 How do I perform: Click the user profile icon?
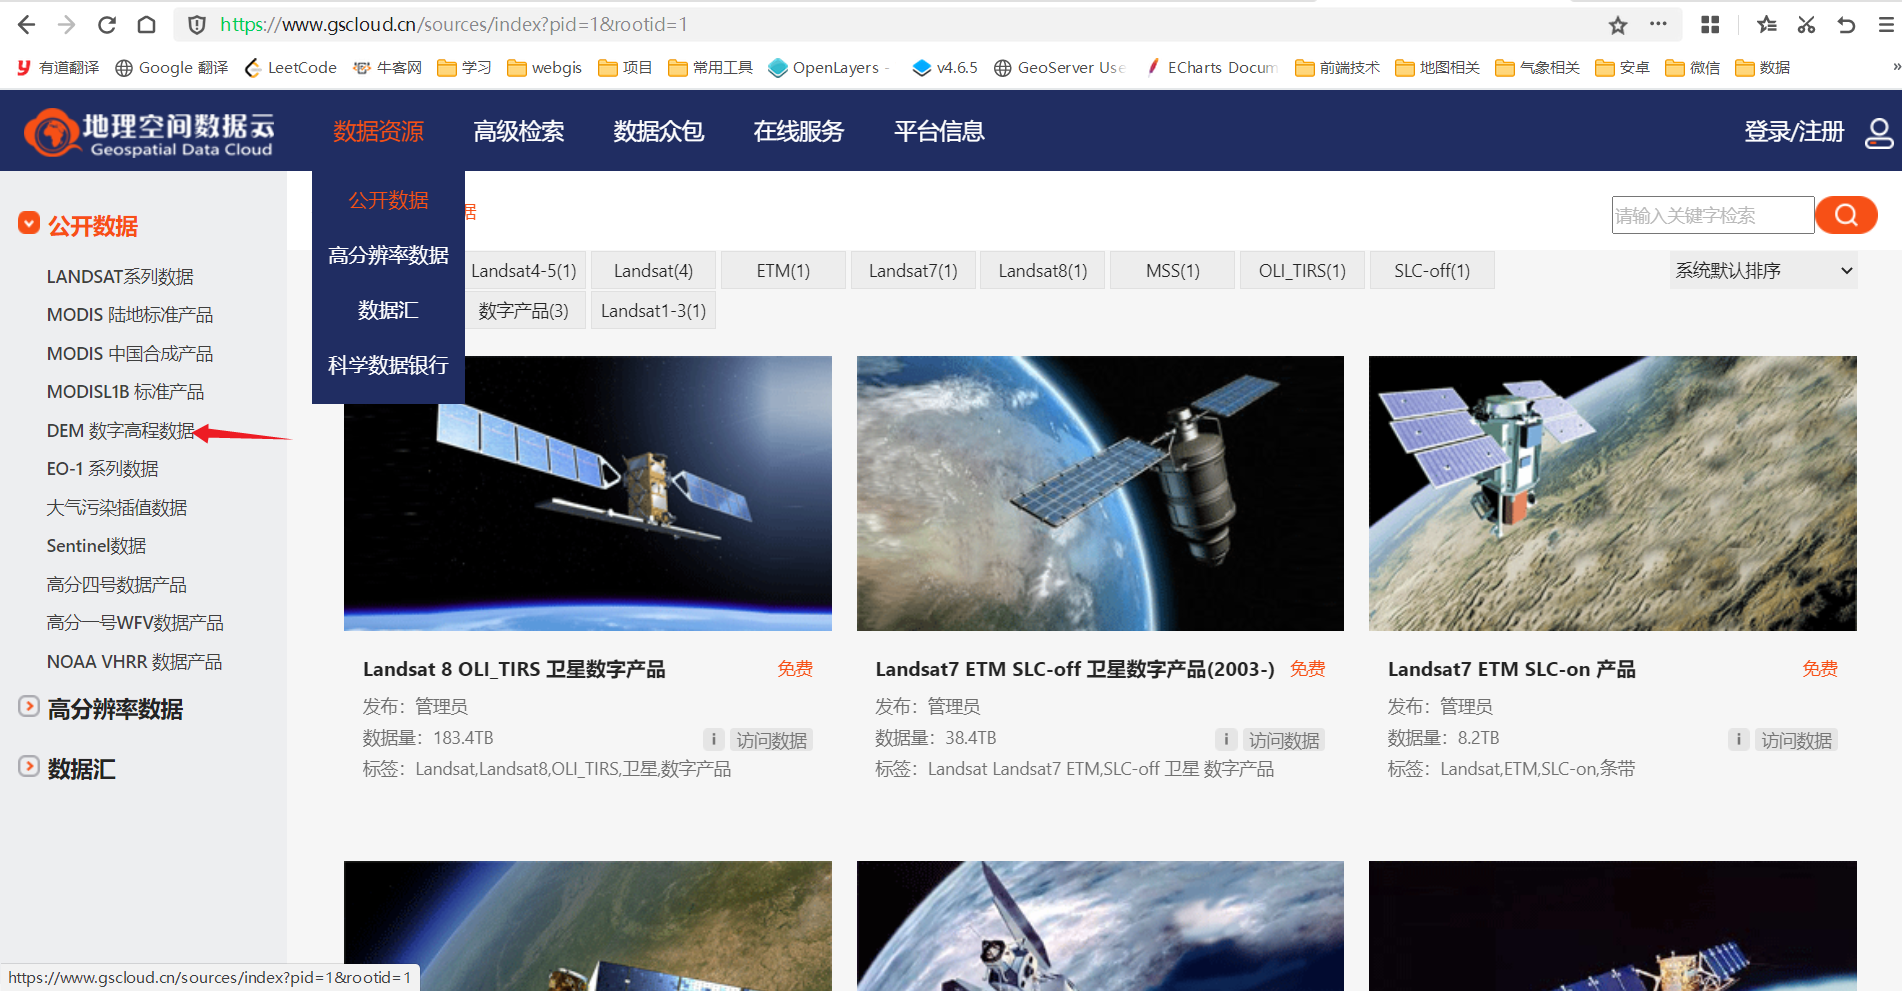click(1879, 133)
